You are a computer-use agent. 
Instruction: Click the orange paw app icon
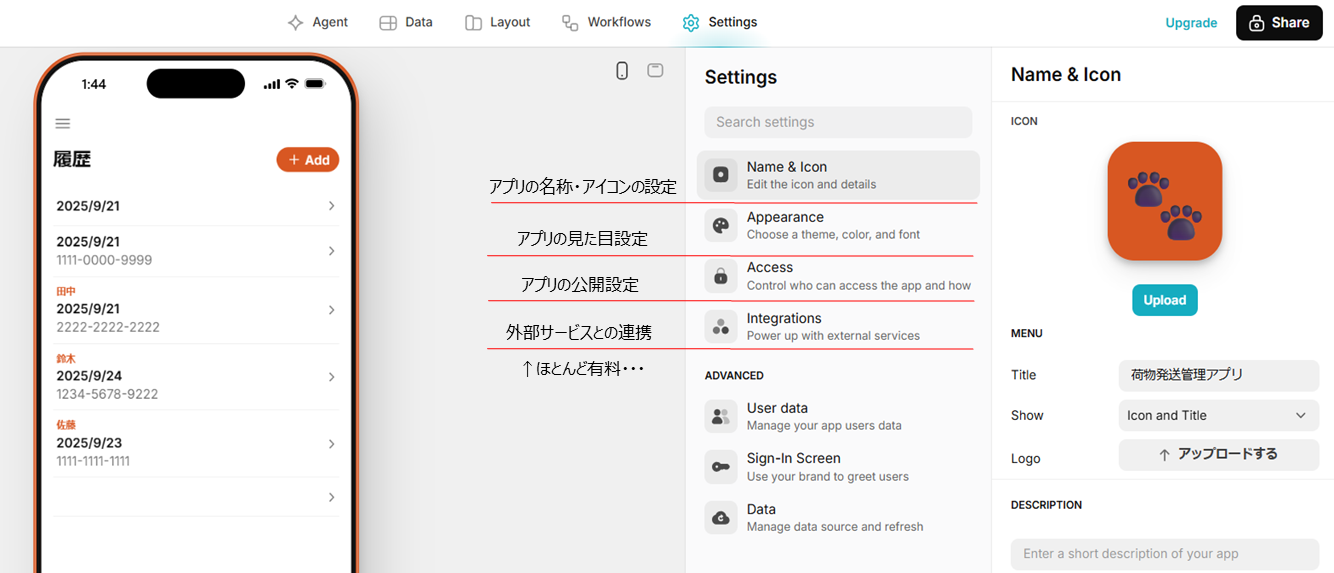1165,201
